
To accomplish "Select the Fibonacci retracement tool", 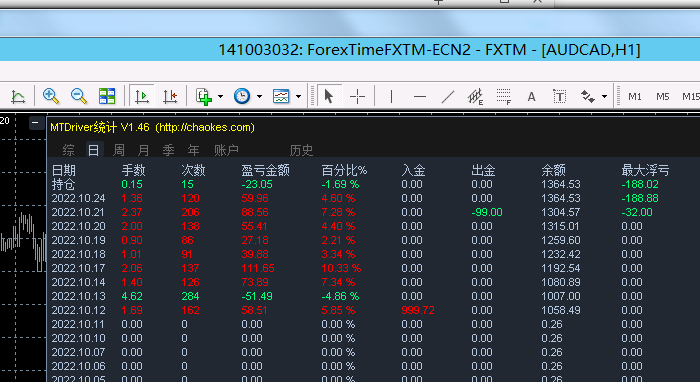I will (504, 96).
